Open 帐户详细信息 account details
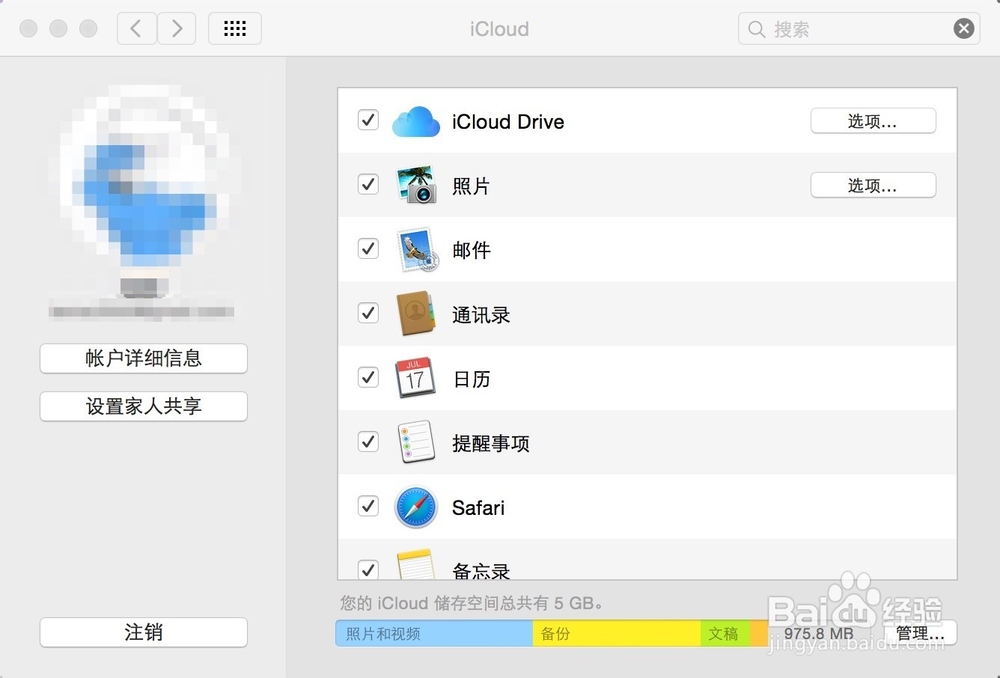The width and height of the screenshot is (1000, 678). click(x=143, y=358)
